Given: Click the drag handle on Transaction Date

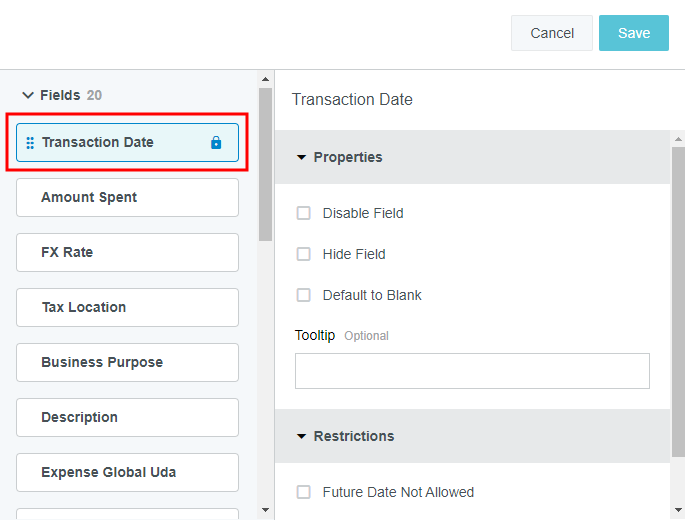Looking at the screenshot, I should [x=30, y=143].
